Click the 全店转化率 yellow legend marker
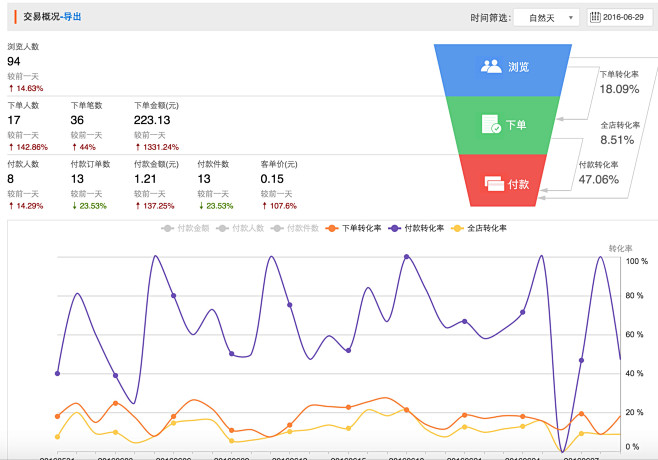Screen dimensions: 658x460 pos(457,228)
